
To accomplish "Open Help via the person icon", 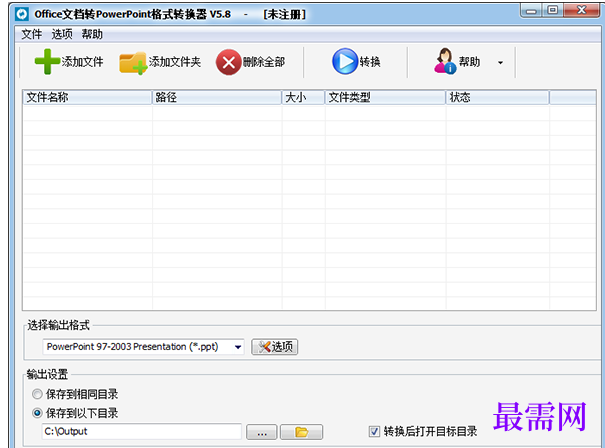I will 445,61.
